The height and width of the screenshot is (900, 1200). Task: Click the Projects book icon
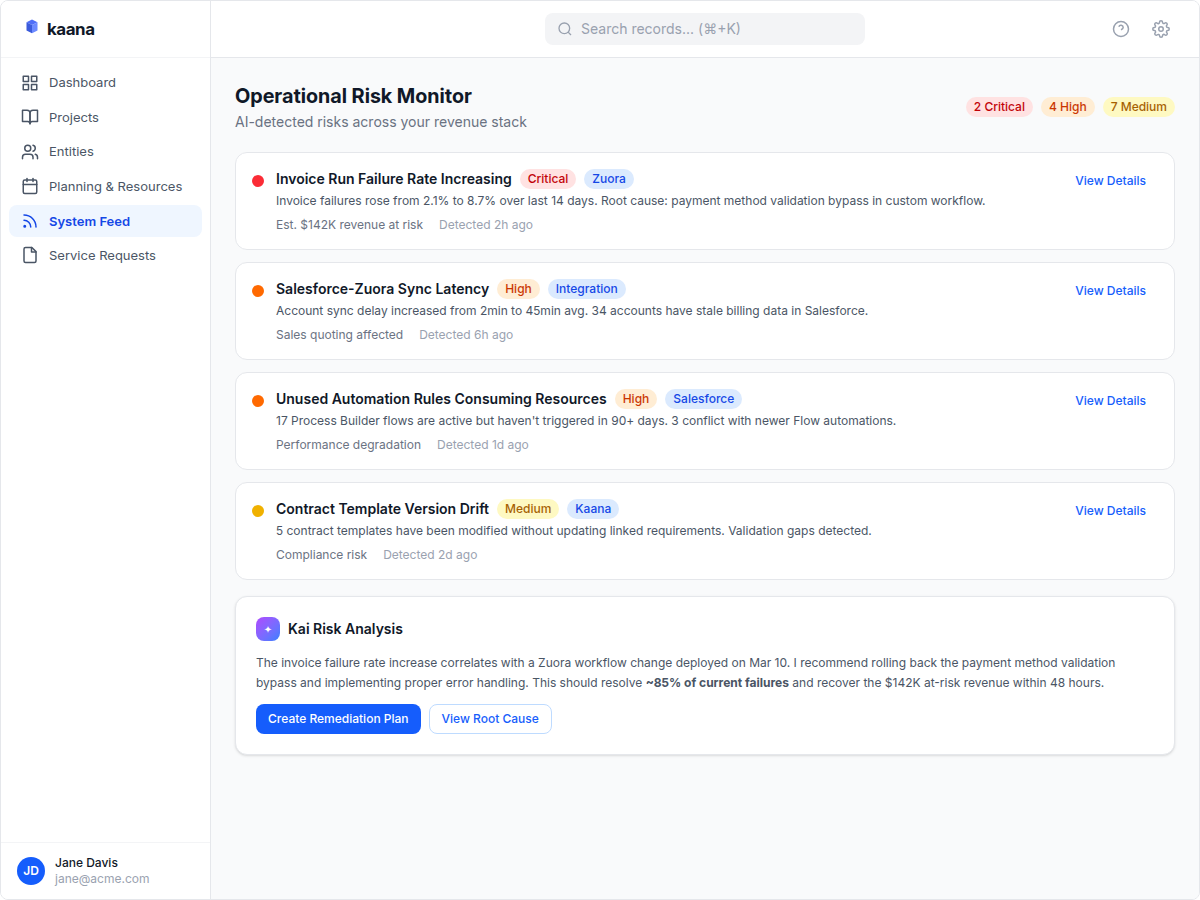click(x=30, y=117)
